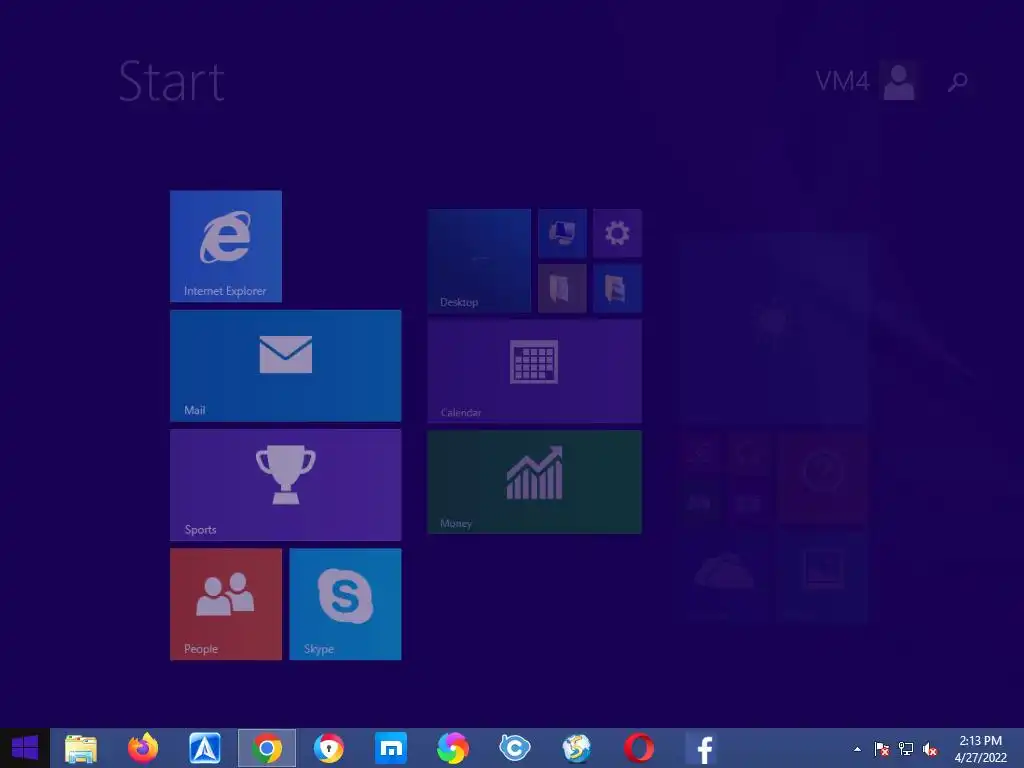Launch the multicolored swirl browser icon
Viewport: 1024px width, 768px height.
coord(453,748)
